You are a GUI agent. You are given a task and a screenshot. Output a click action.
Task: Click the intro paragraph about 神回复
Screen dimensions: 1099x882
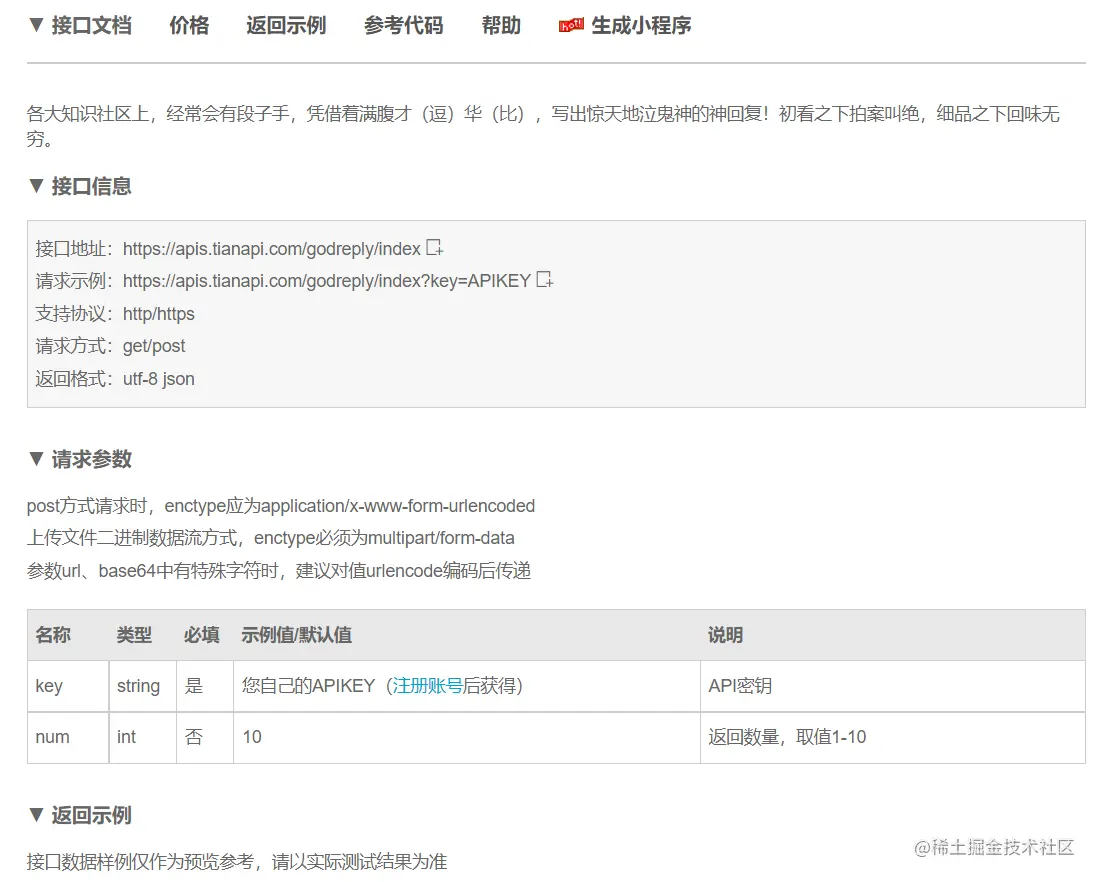544,126
